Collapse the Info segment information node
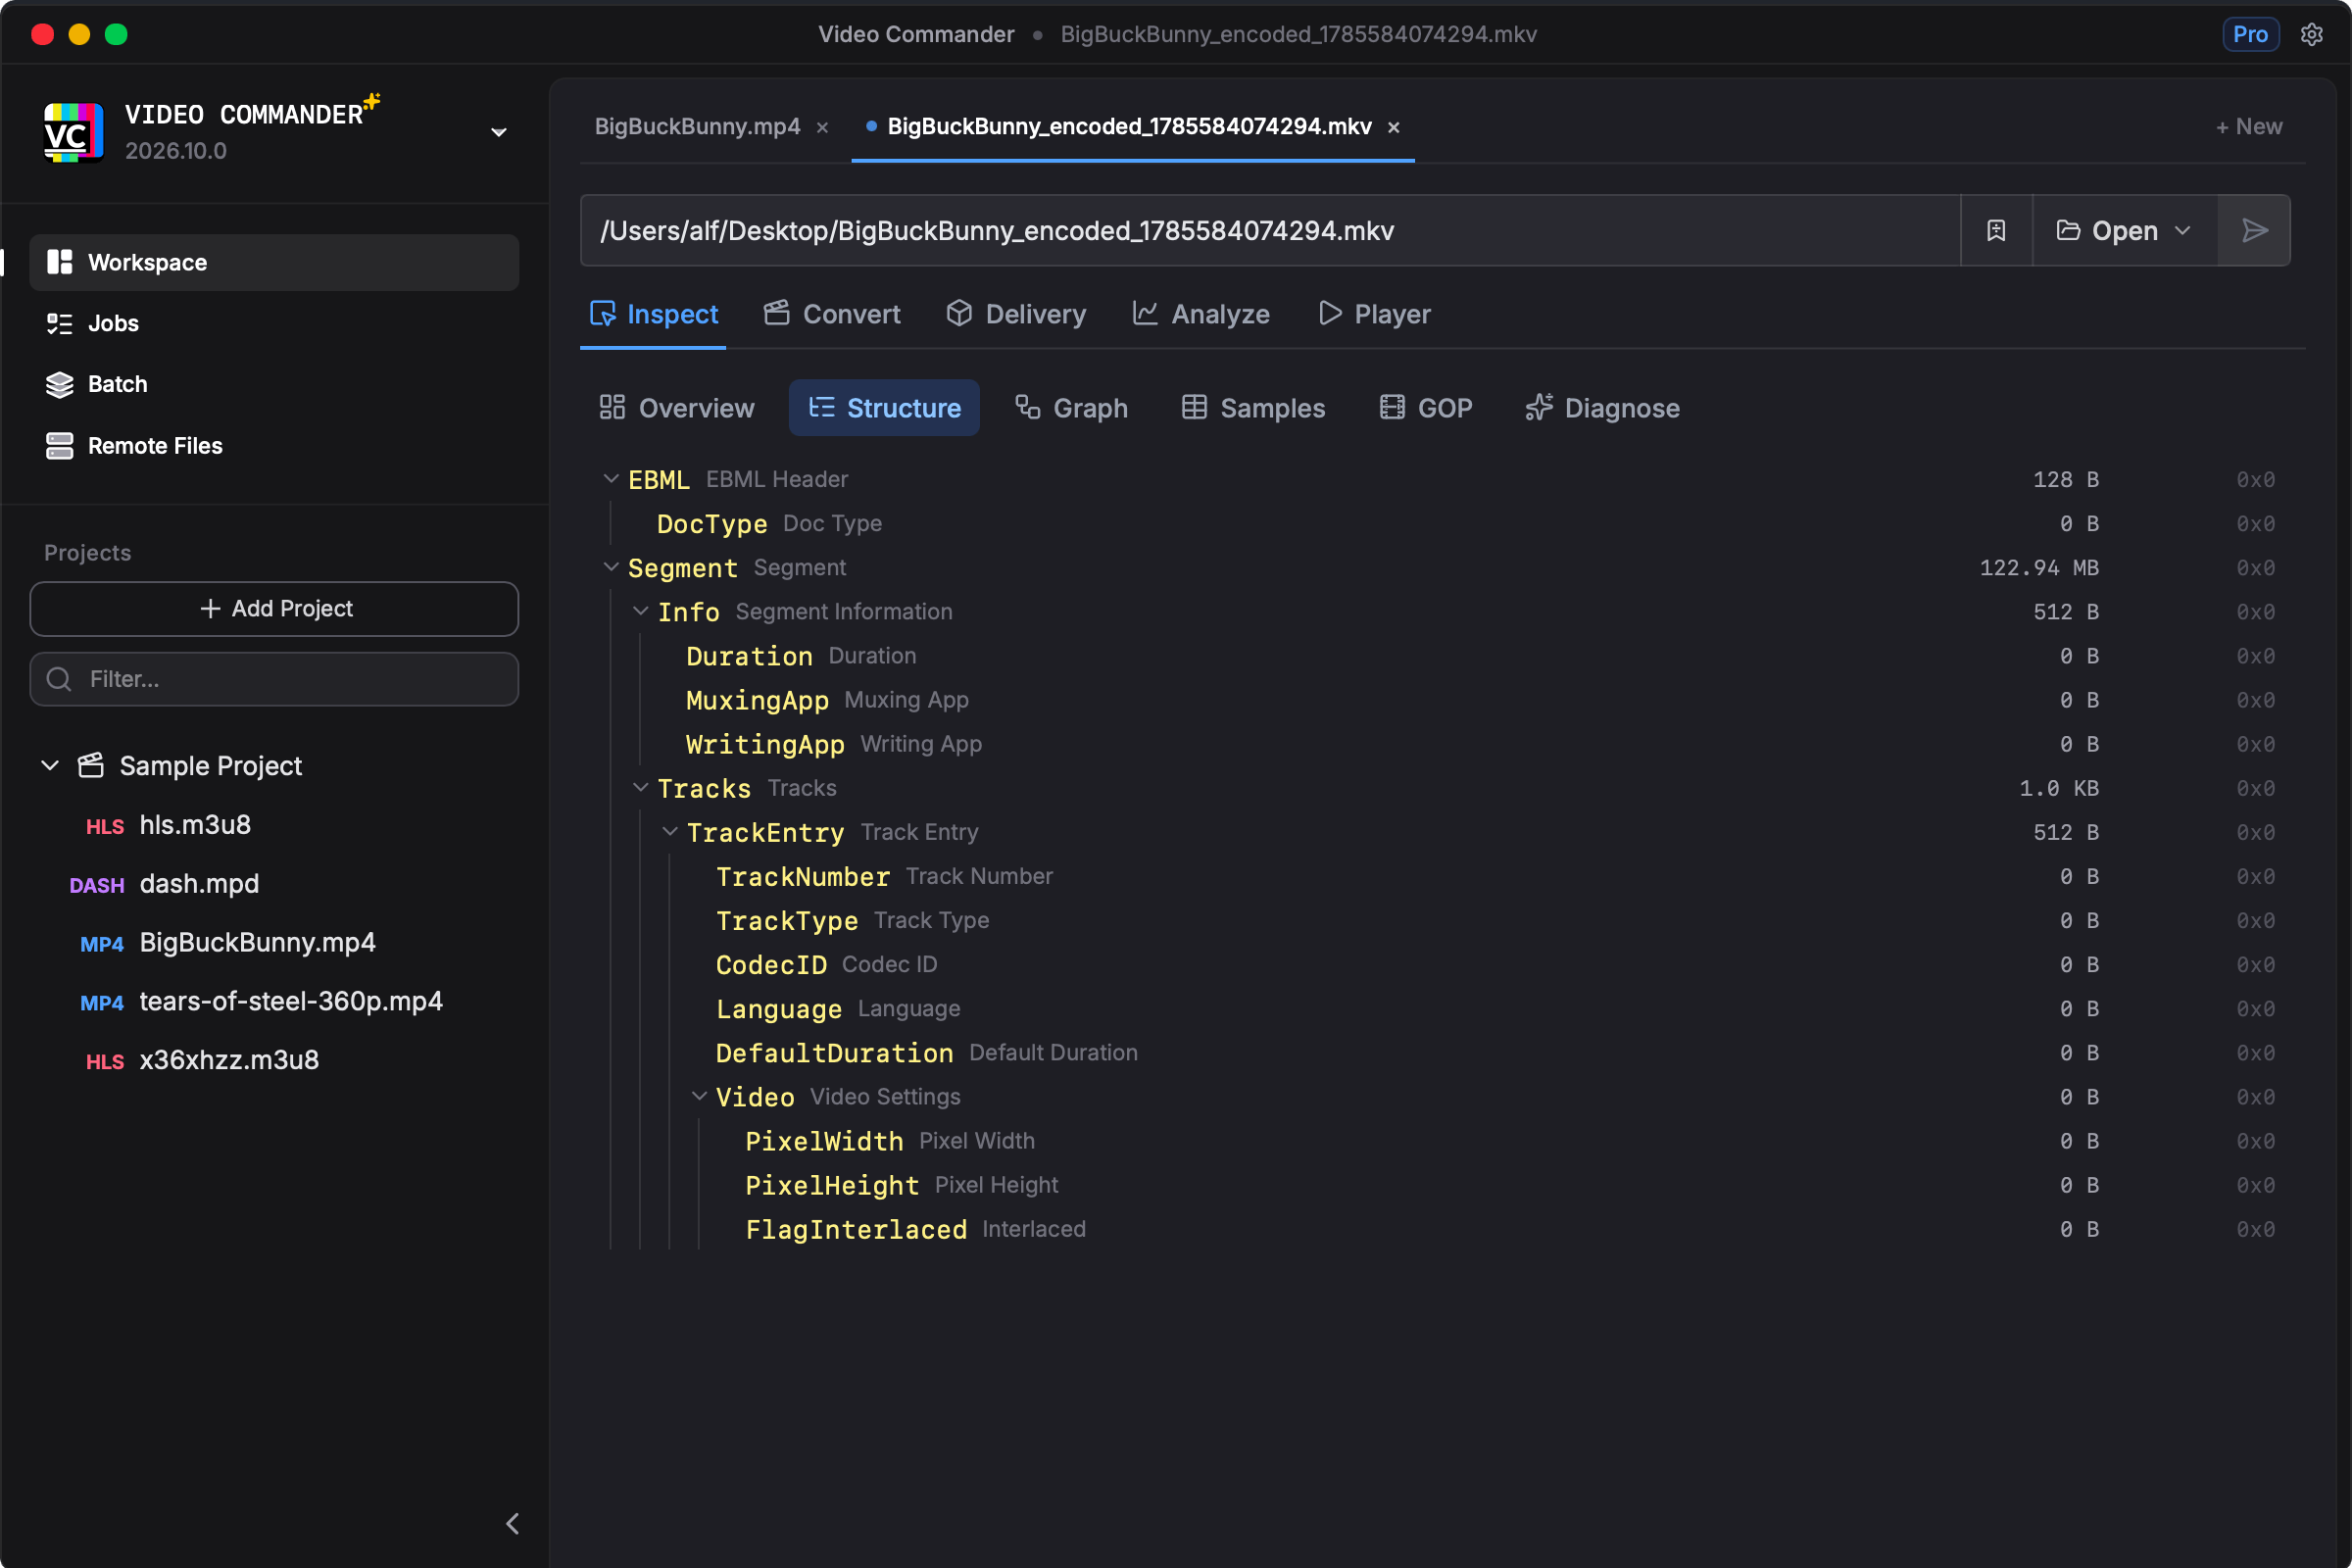 tap(641, 611)
